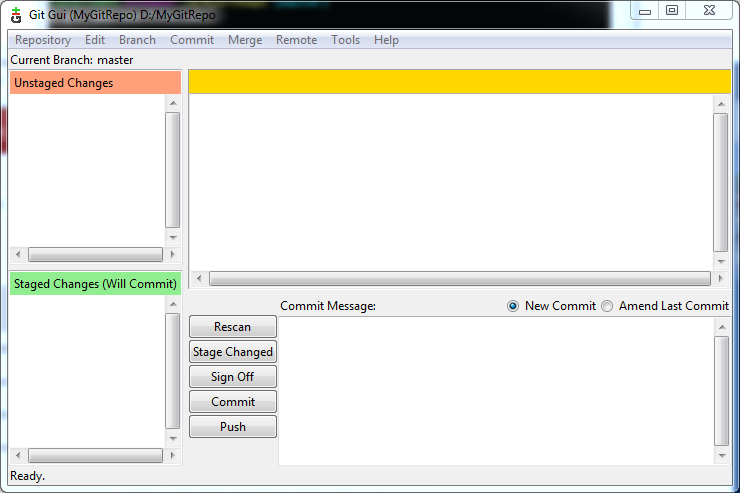Click inside the empty Staged Changes file list
The height and width of the screenshot is (493, 740).
[87, 371]
